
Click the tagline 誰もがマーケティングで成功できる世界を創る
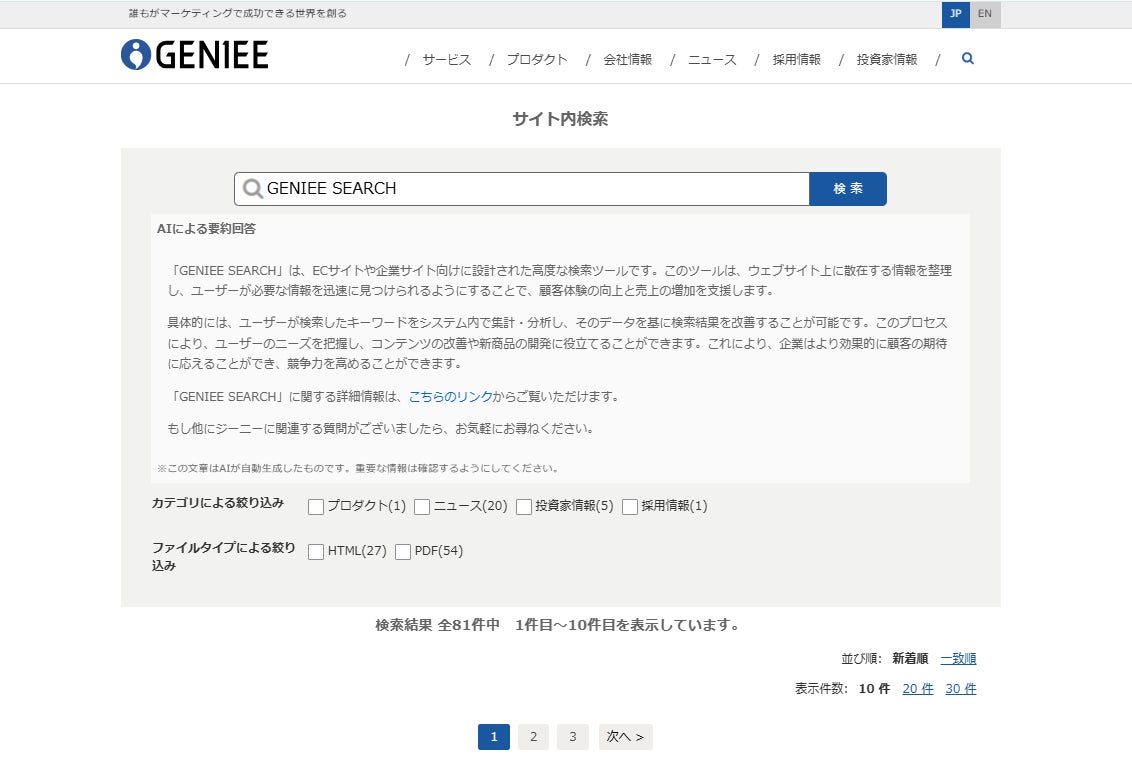click(x=238, y=14)
